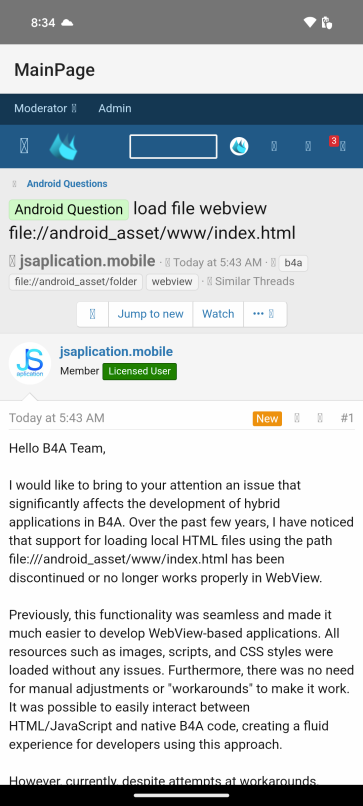Tap the breadcrumb home icon before Android Questions

[14, 184]
